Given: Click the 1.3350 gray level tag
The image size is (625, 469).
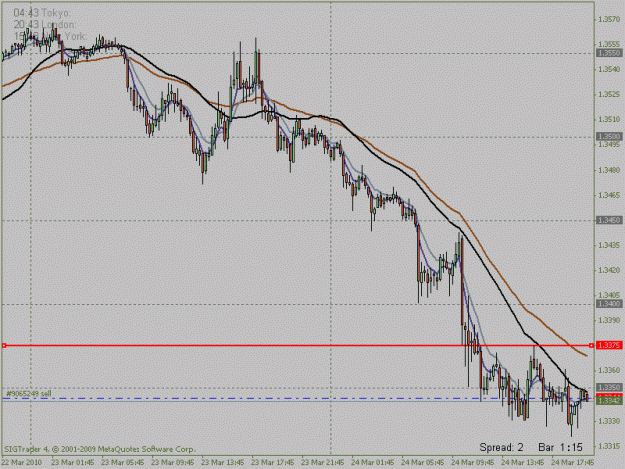Looking at the screenshot, I should tap(609, 387).
